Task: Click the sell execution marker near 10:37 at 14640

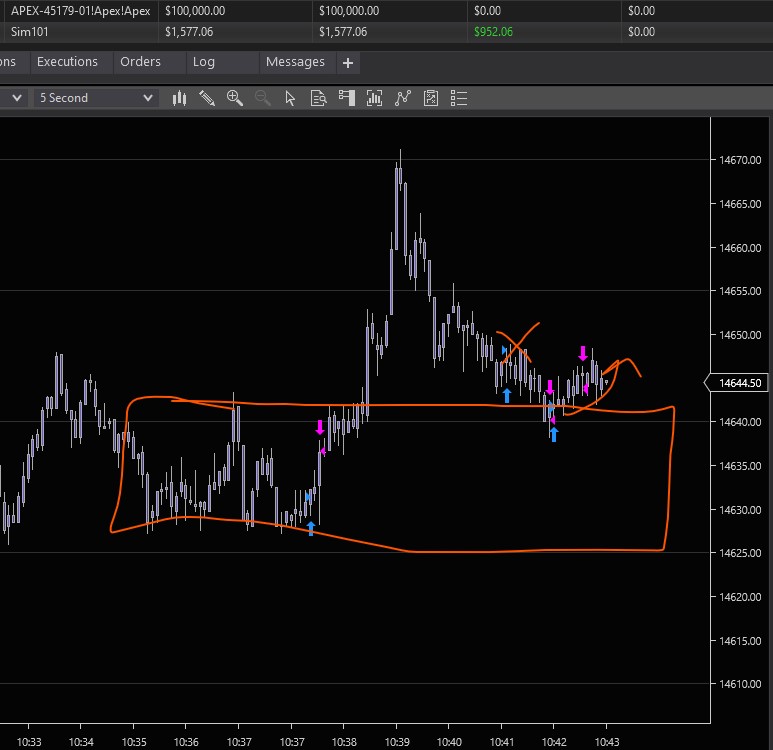Action: (x=320, y=427)
